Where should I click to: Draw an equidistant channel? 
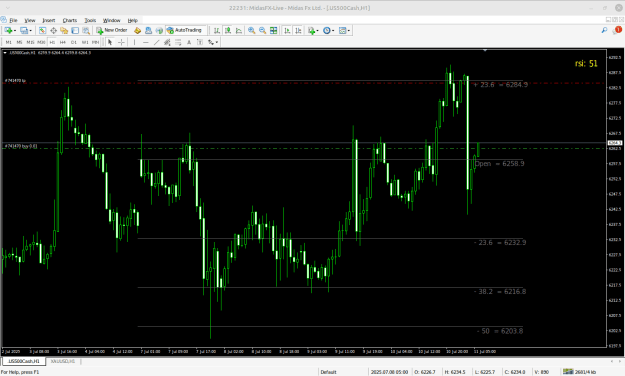pos(167,42)
